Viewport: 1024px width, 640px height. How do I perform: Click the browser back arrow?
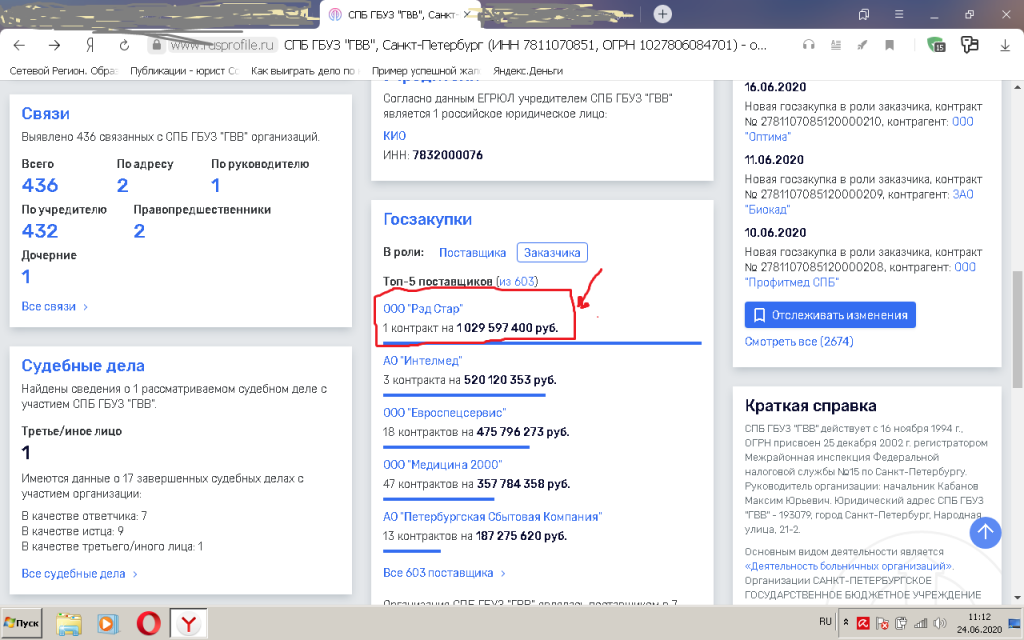pyautogui.click(x=20, y=45)
